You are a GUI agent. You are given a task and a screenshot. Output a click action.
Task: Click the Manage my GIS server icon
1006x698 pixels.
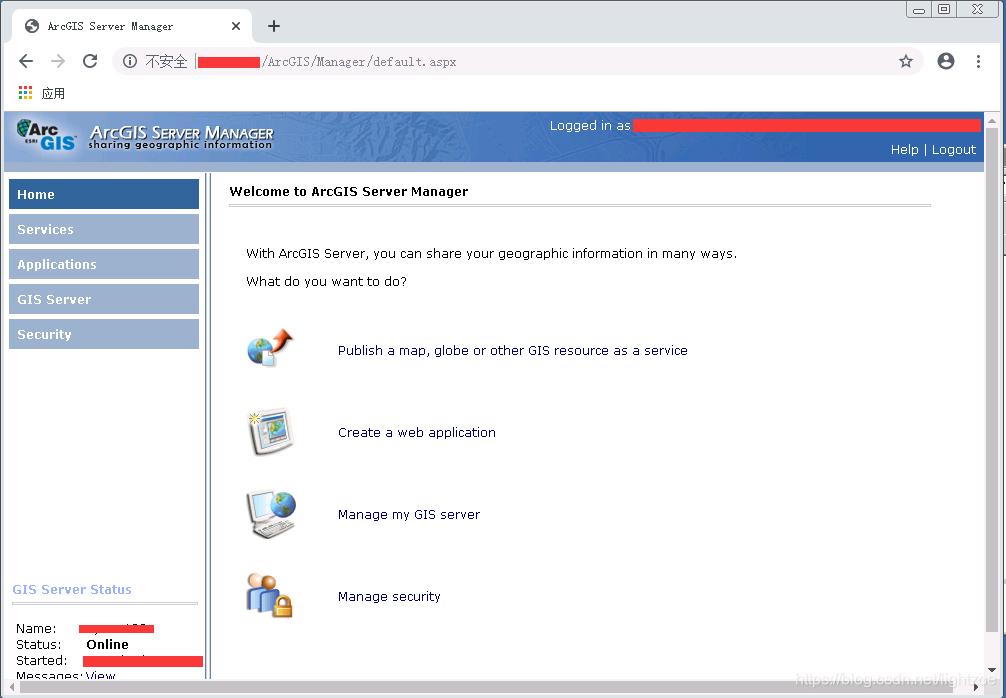point(271,514)
